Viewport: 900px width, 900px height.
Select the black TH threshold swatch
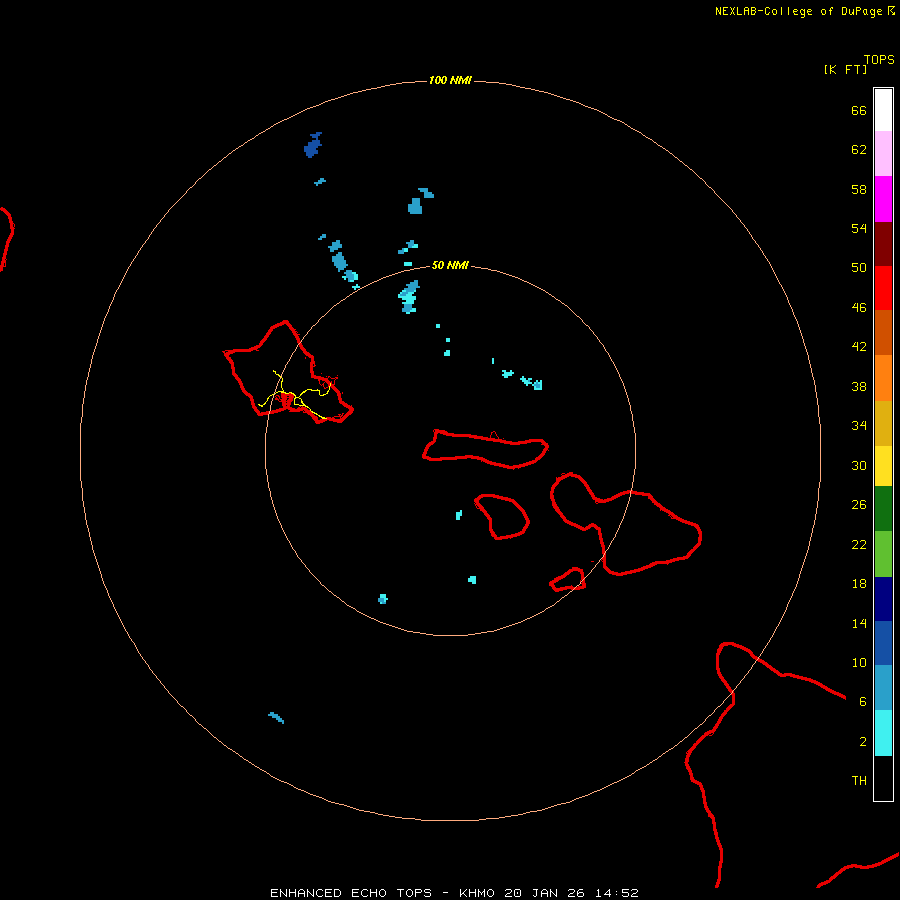coord(883,778)
